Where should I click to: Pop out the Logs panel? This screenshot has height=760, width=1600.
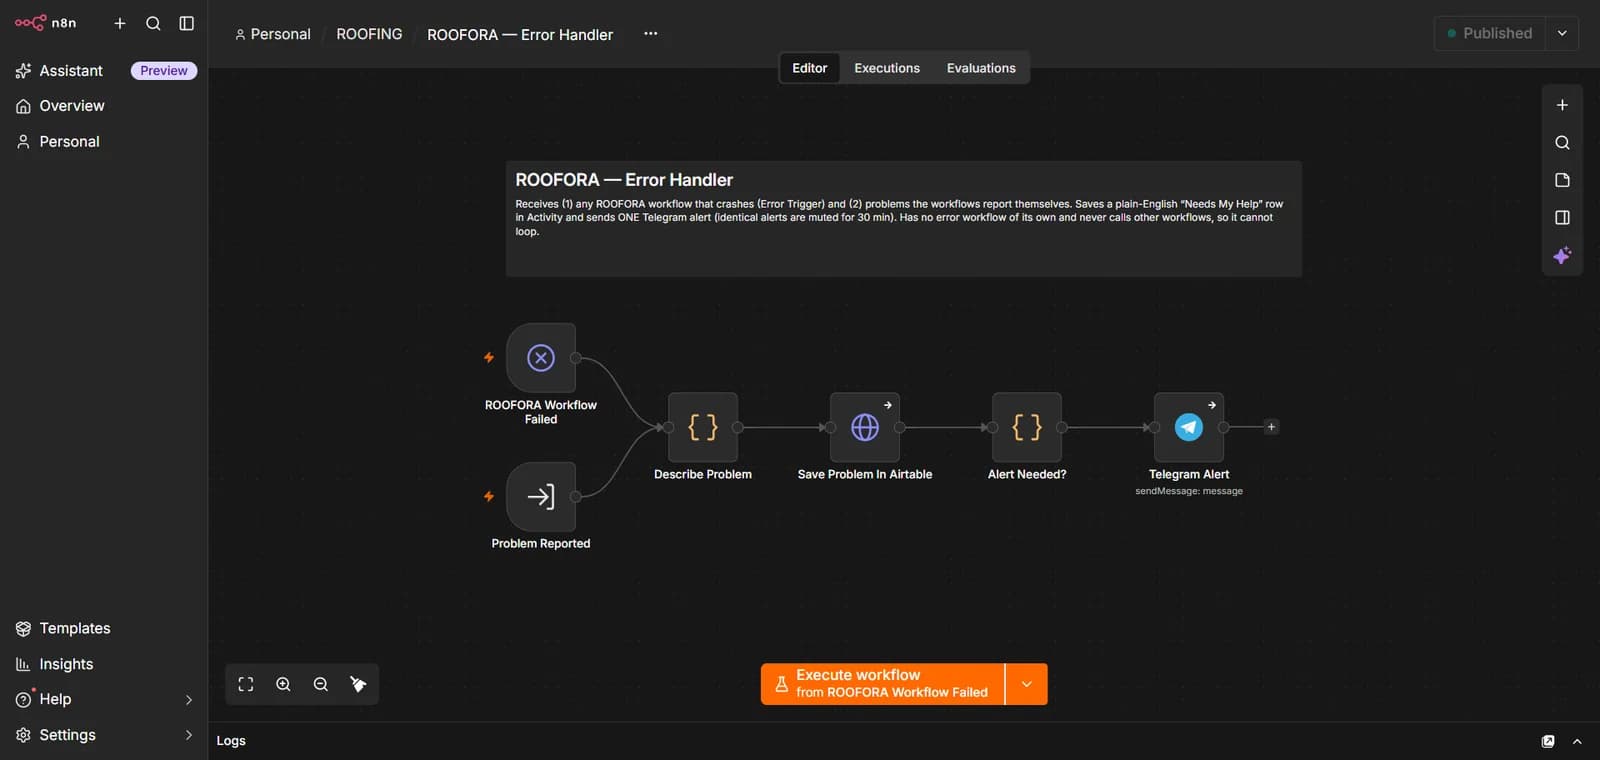1548,741
